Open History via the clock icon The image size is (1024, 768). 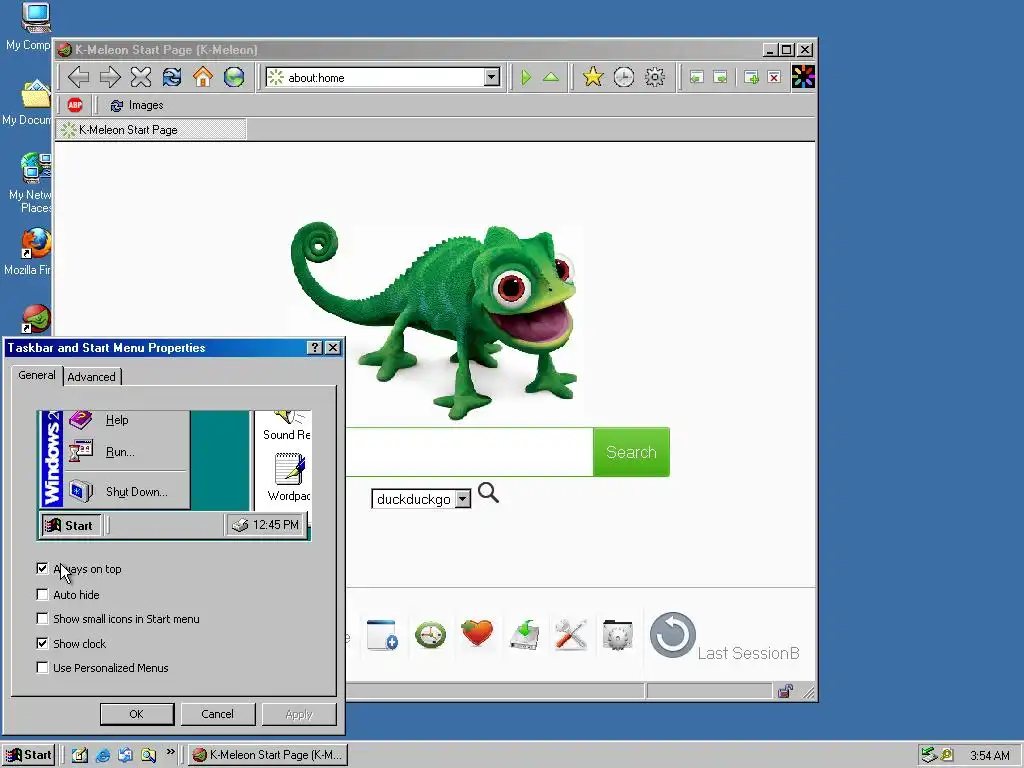pyautogui.click(x=624, y=77)
